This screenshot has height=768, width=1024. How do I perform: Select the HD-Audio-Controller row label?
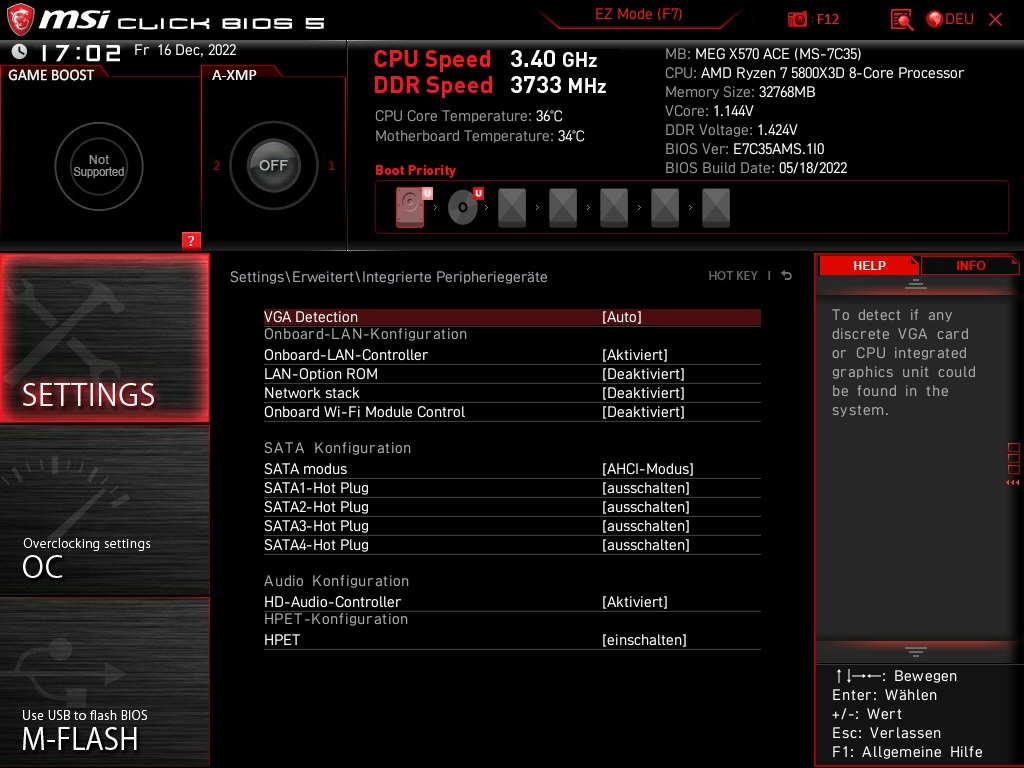pyautogui.click(x=332, y=601)
